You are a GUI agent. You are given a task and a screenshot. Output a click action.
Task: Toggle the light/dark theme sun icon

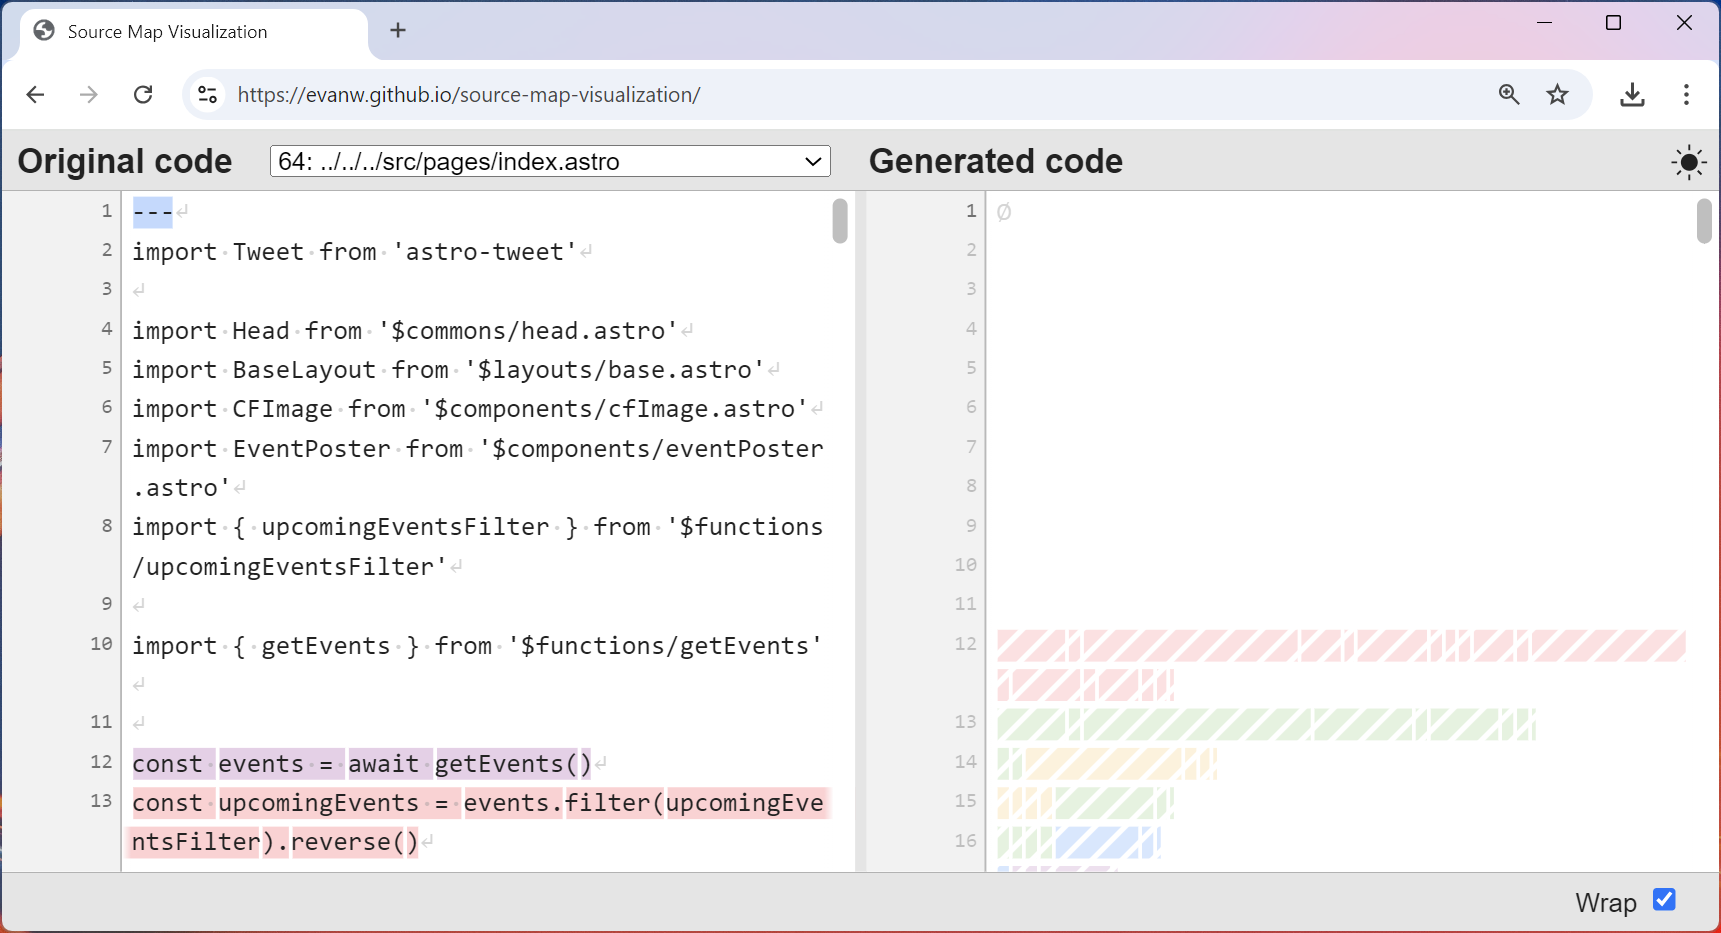click(x=1688, y=162)
